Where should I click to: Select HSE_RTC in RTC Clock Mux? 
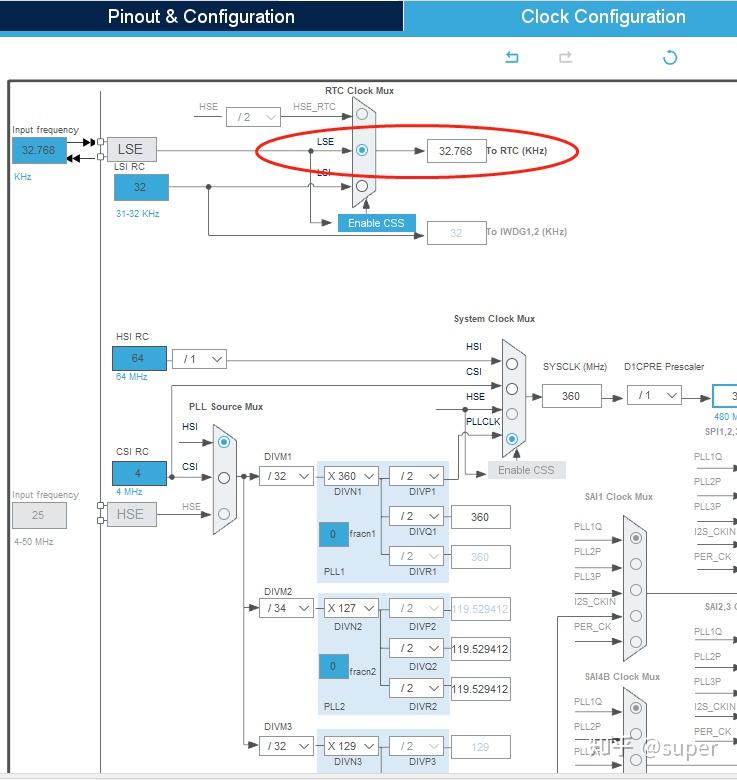pos(362,114)
